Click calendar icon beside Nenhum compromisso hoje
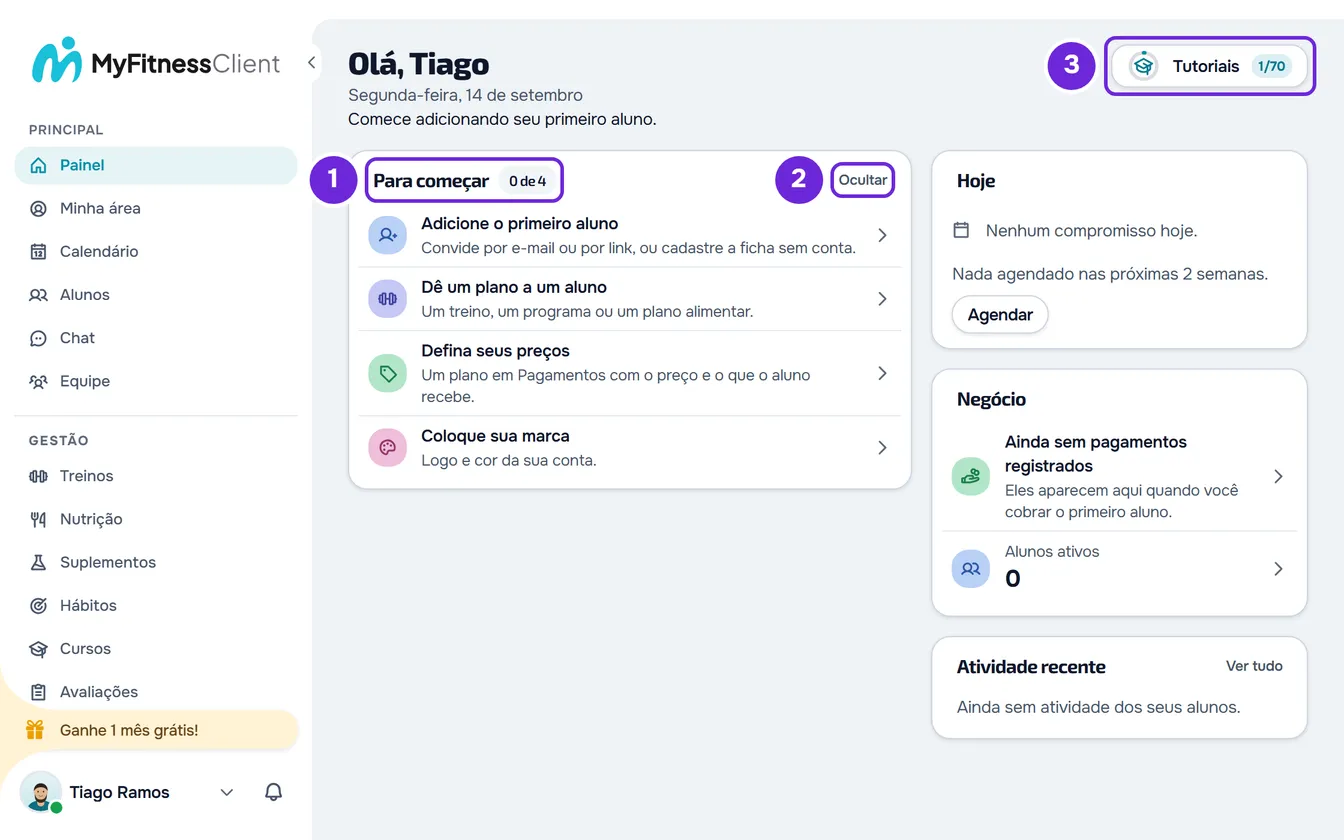1344x840 pixels. click(x=961, y=230)
